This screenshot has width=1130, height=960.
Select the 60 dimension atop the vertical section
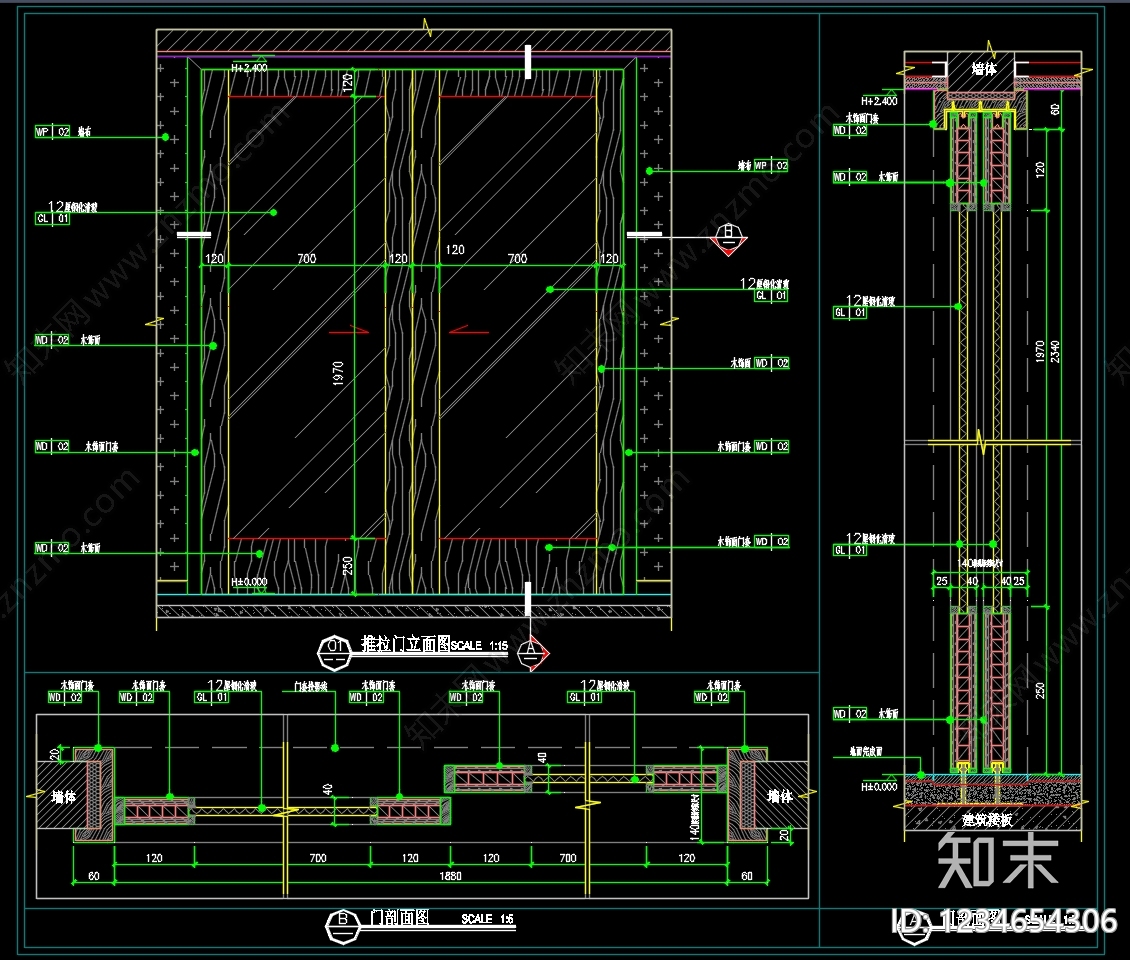(x=1055, y=110)
